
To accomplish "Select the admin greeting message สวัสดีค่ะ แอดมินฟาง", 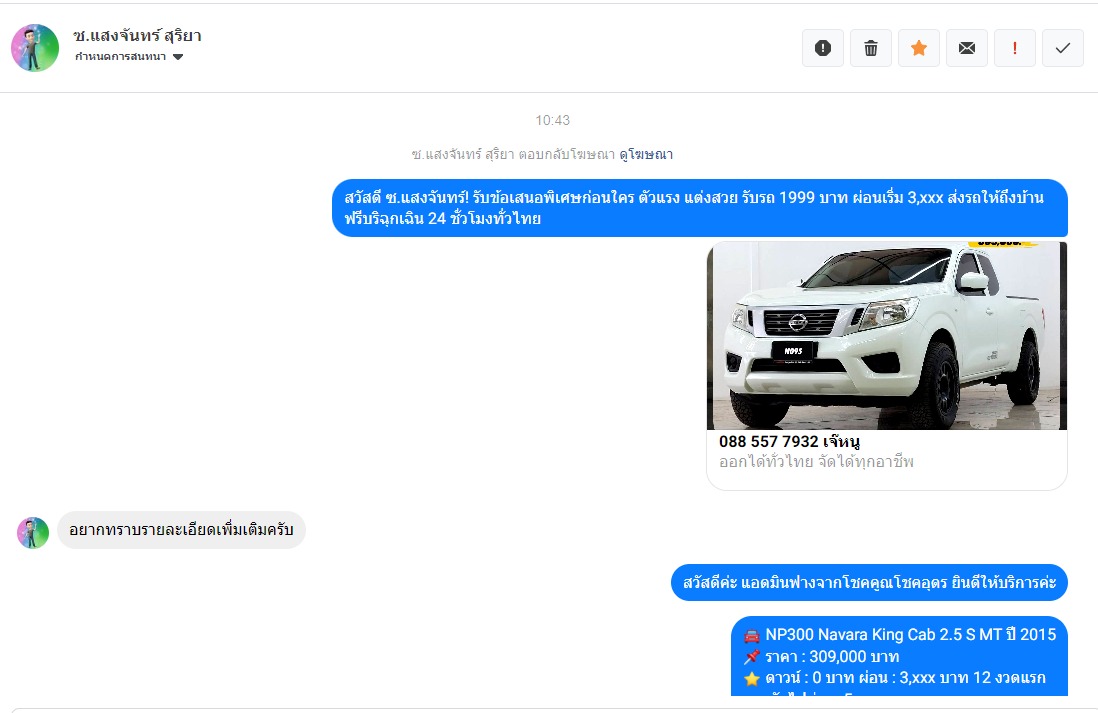I will pos(869,583).
